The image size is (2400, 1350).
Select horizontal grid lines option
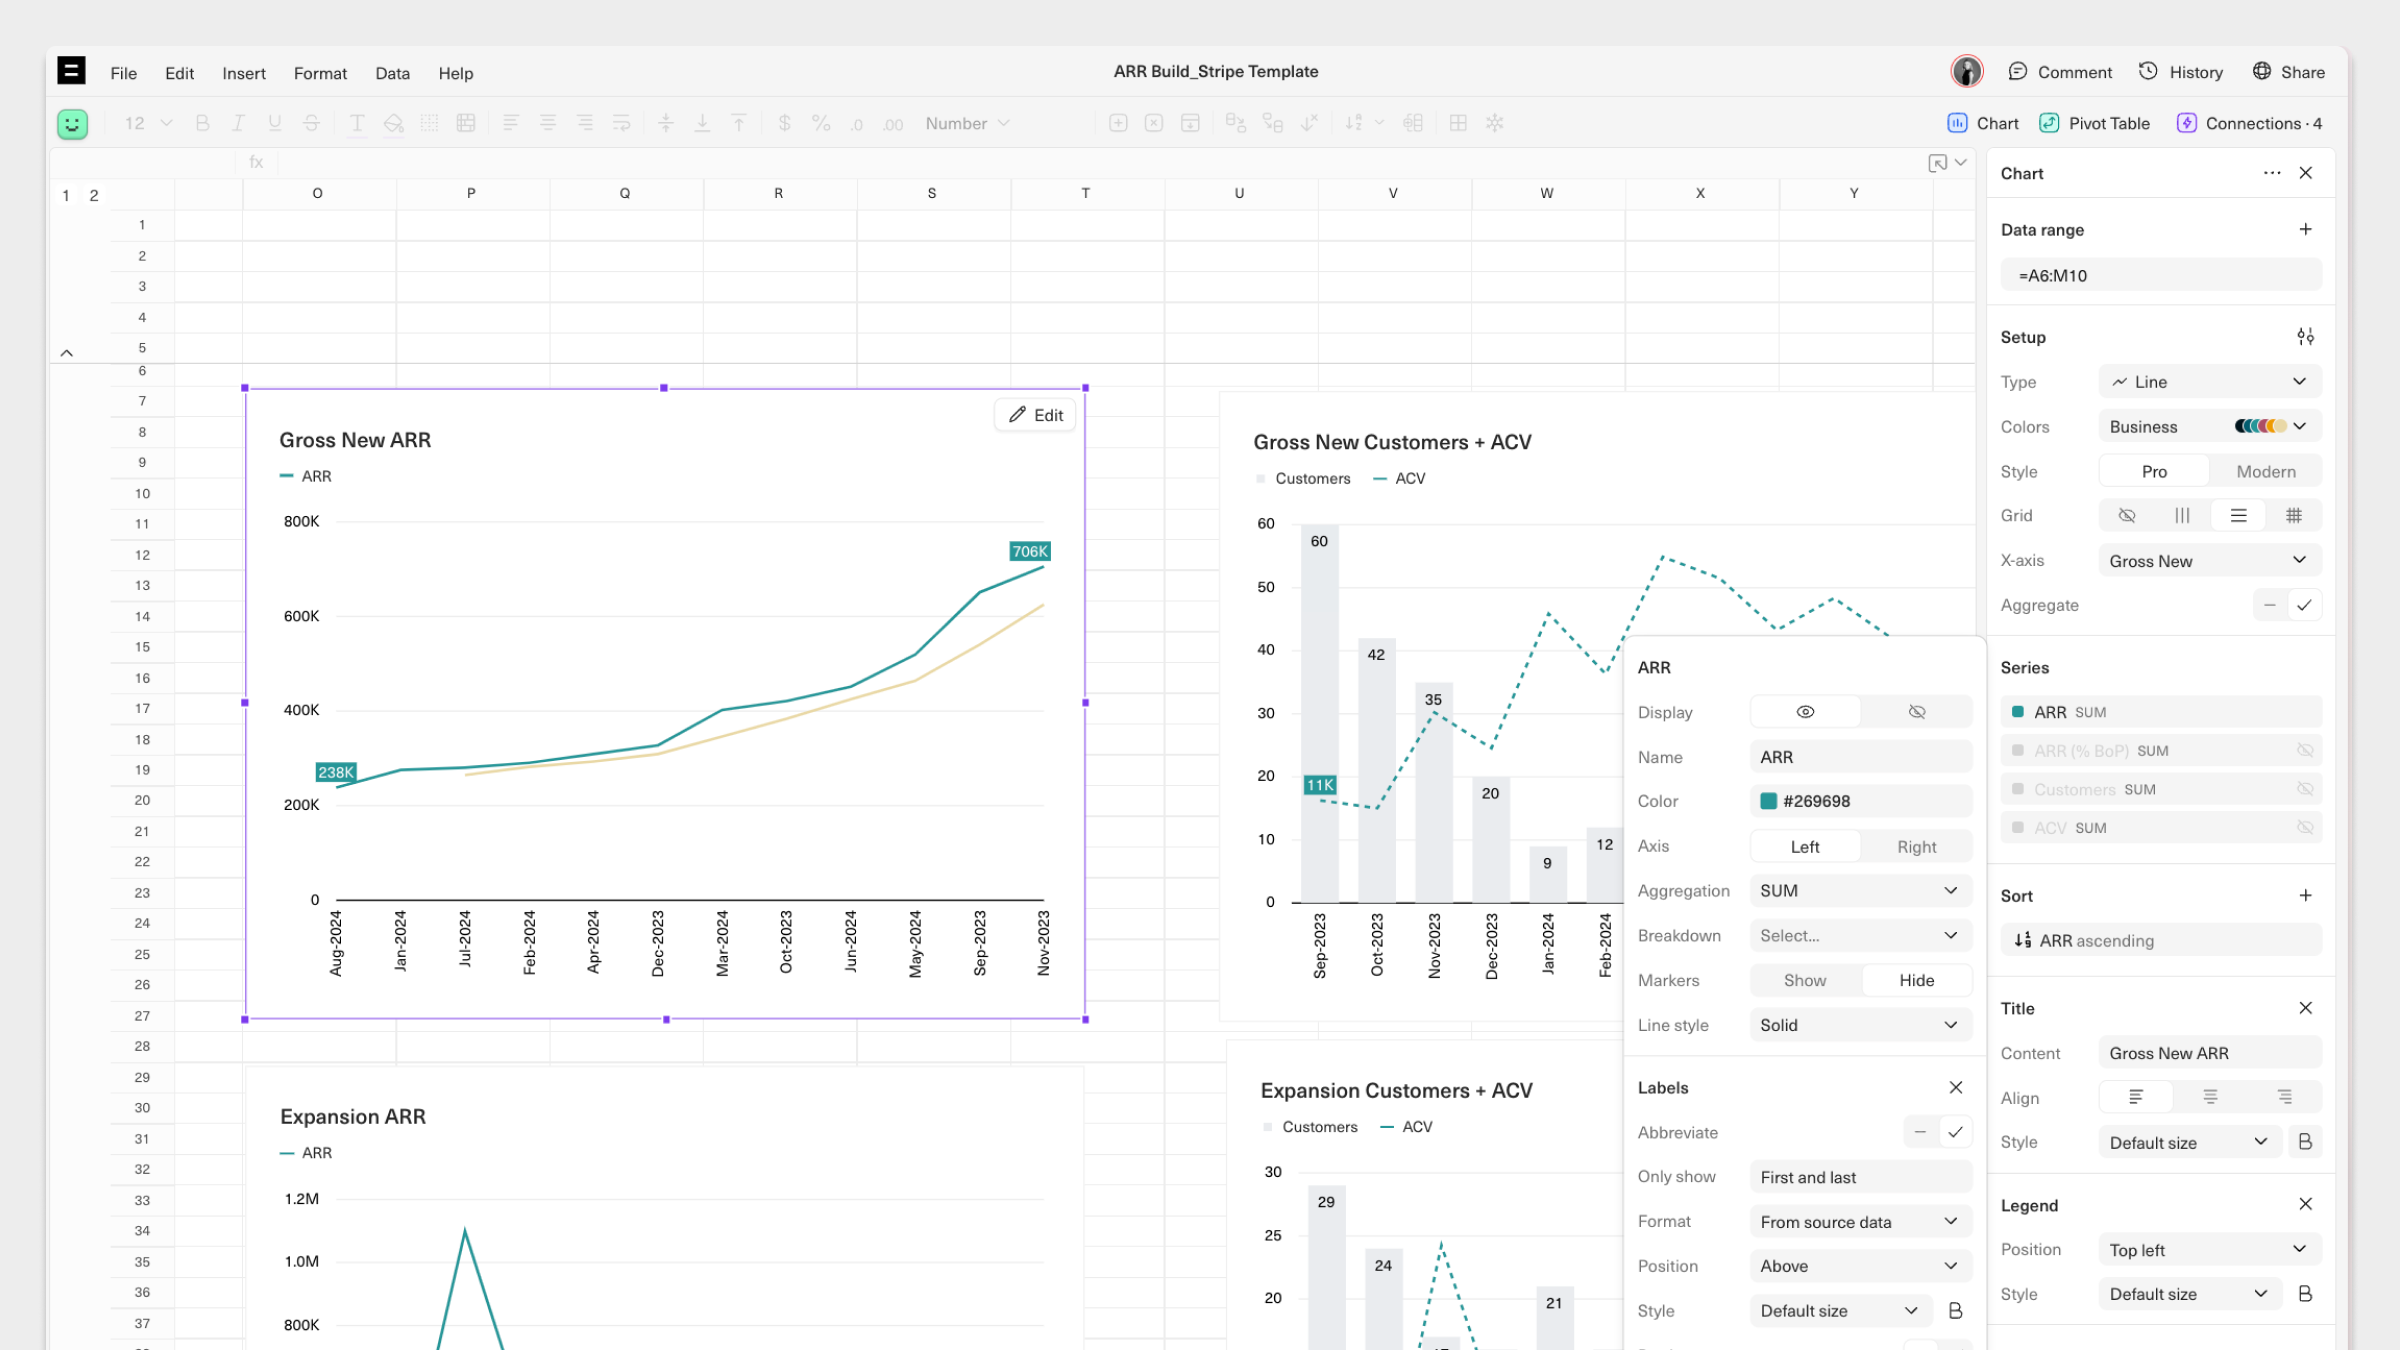(x=2238, y=516)
